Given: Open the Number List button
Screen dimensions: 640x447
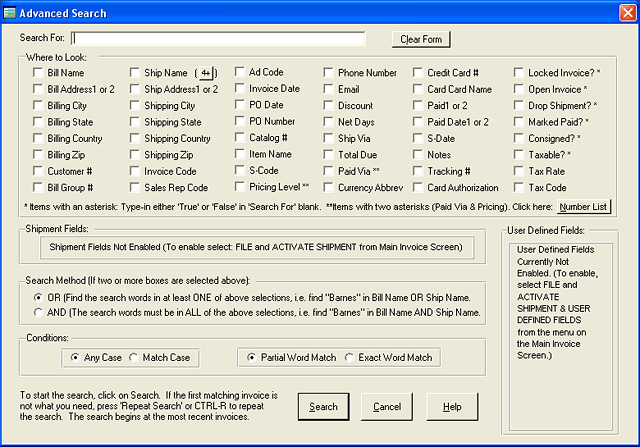Looking at the screenshot, I should coord(583,206).
